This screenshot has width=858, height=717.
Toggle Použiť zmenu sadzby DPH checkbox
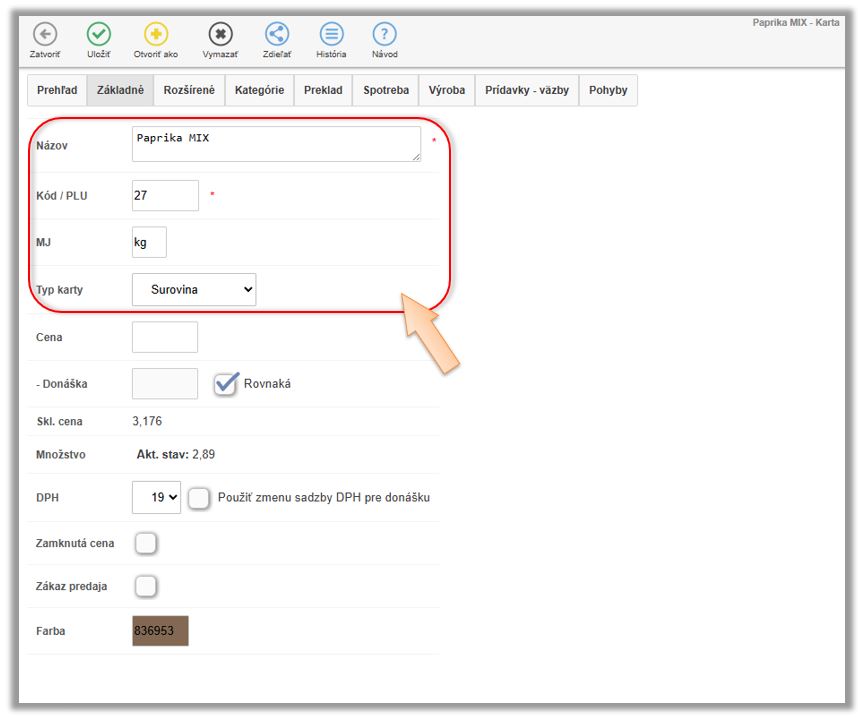pos(199,498)
